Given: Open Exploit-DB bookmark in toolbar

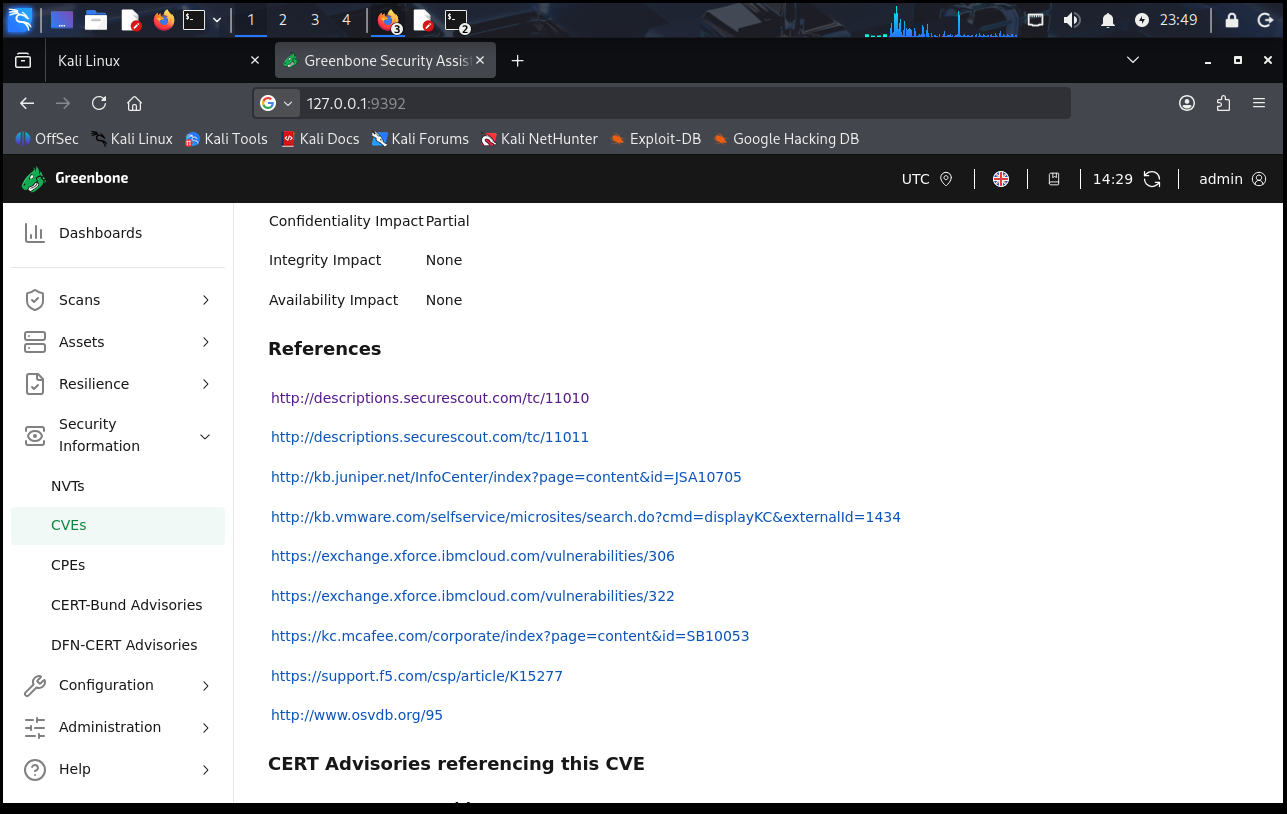Looking at the screenshot, I should (x=664, y=139).
